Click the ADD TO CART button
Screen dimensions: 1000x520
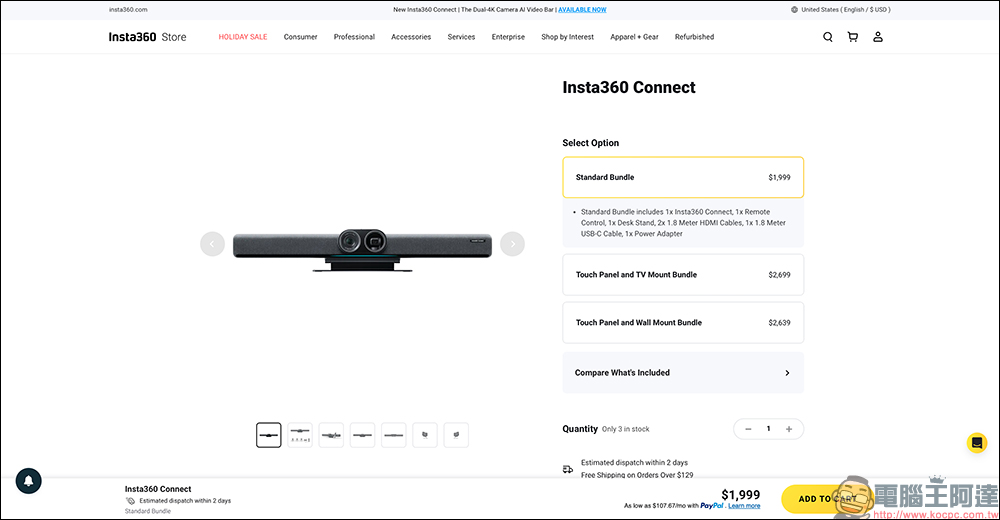pyautogui.click(x=827, y=499)
